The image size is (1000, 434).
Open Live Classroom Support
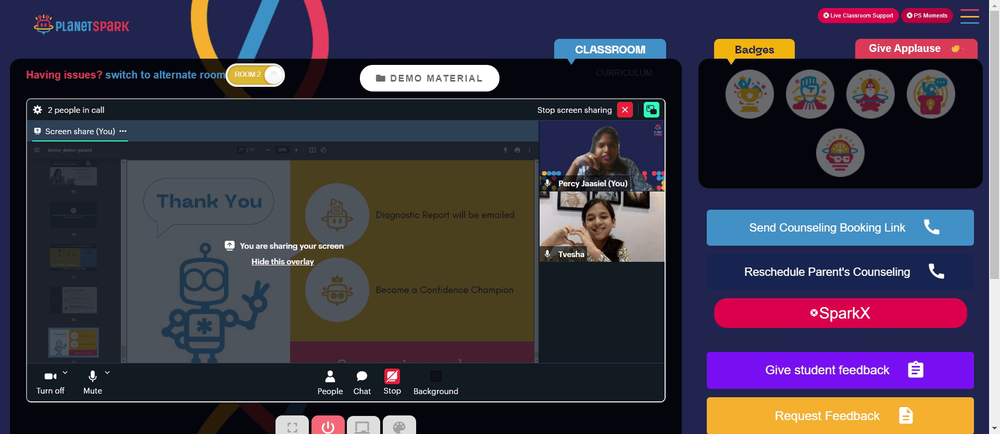point(858,15)
